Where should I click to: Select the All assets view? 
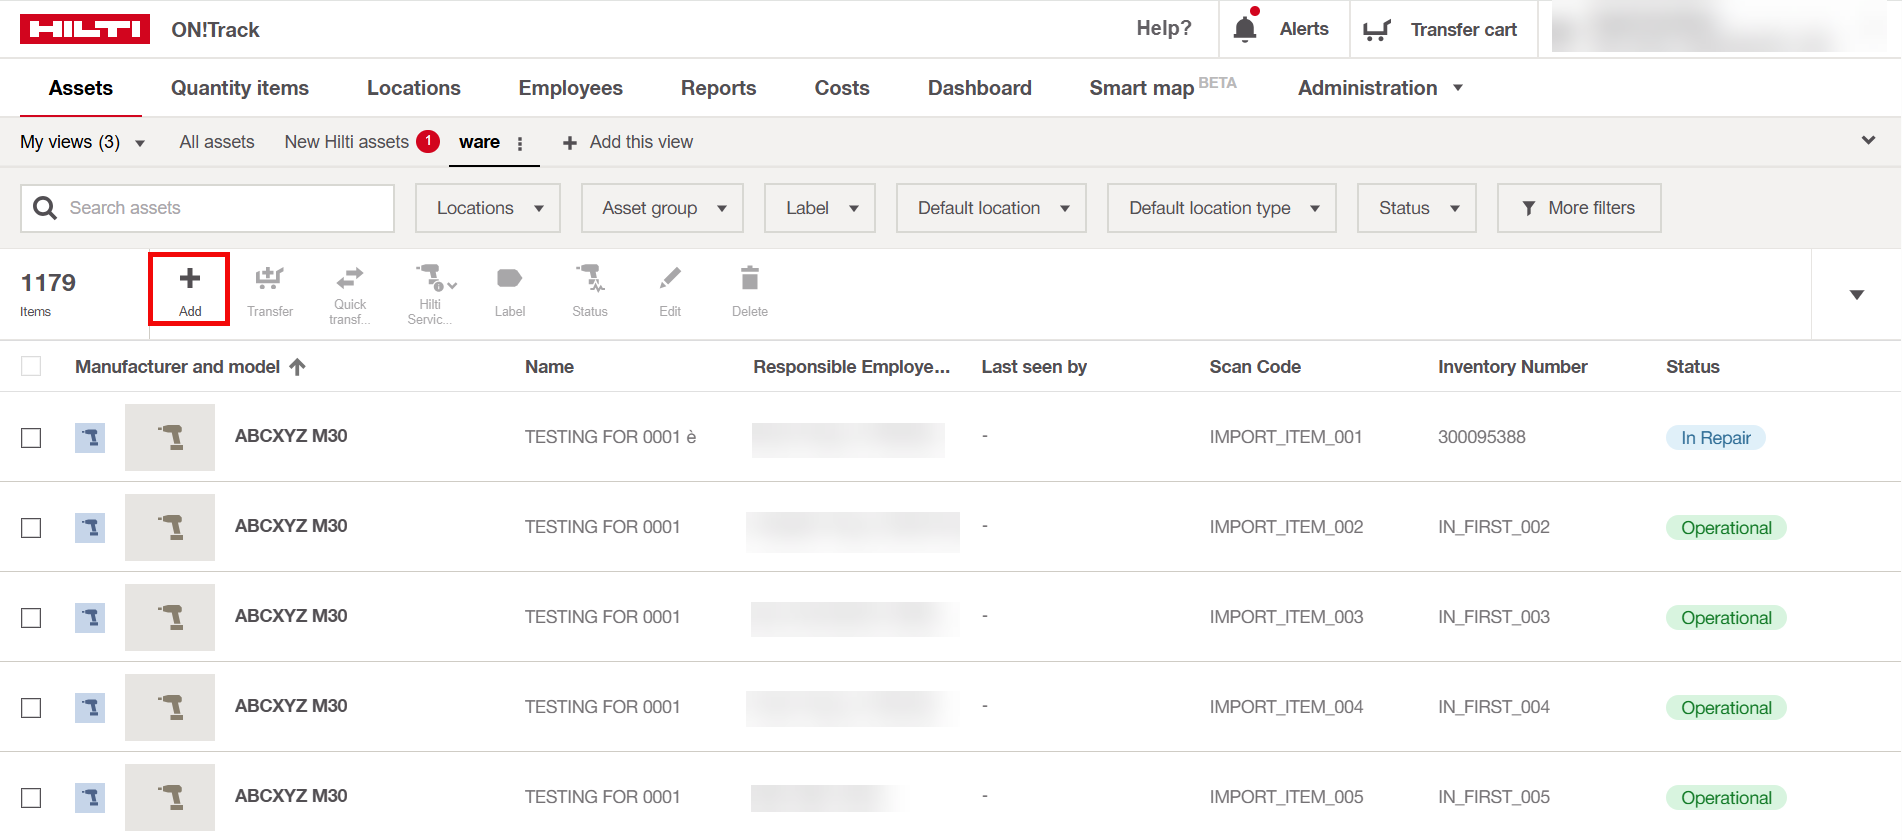[217, 142]
